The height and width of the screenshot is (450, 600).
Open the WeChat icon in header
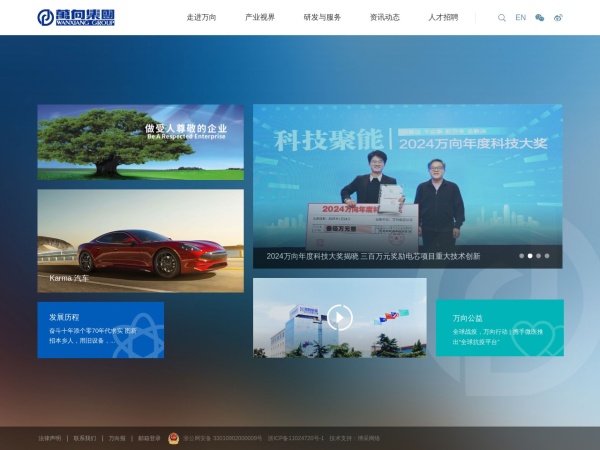pos(540,18)
